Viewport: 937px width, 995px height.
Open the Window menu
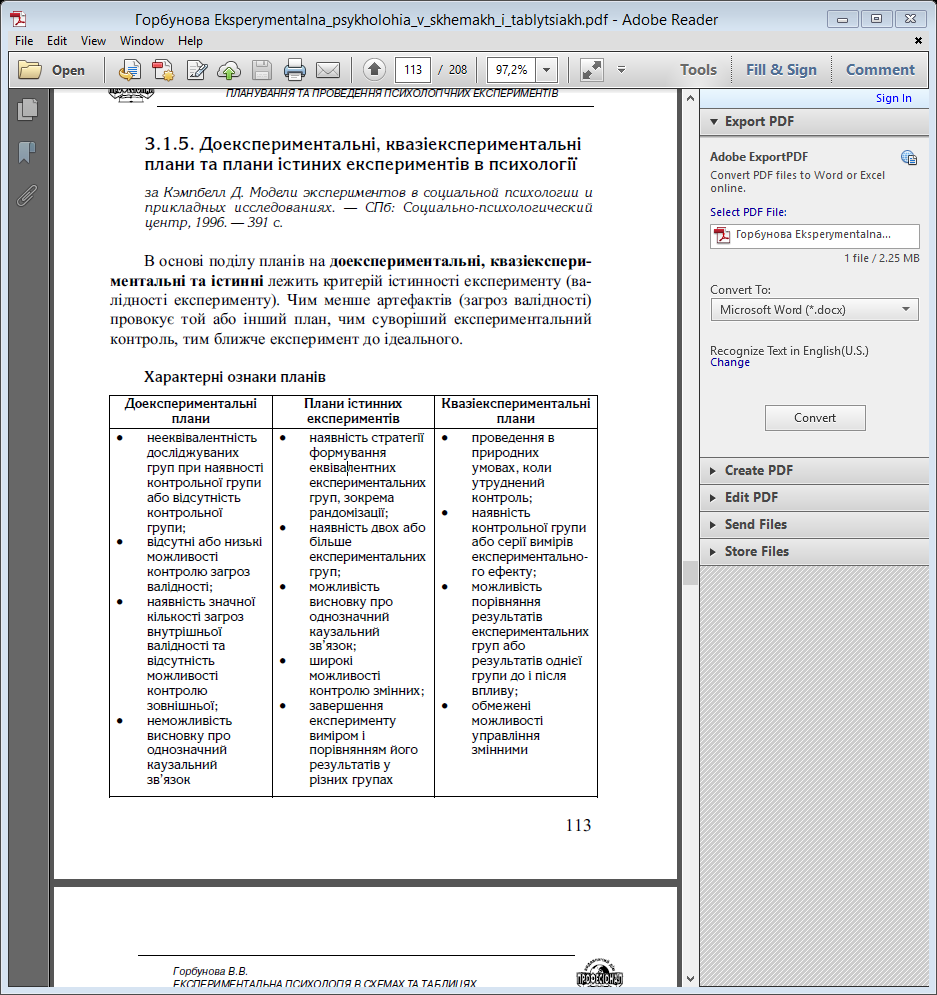(x=142, y=41)
